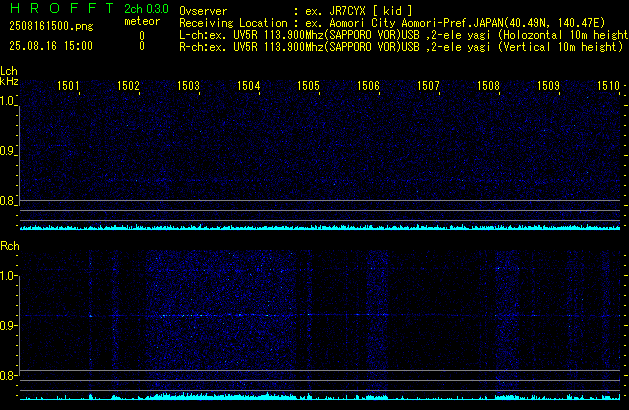Click the date stamp 25.08.16 15:00
The height and width of the screenshot is (410, 629).
(51, 46)
